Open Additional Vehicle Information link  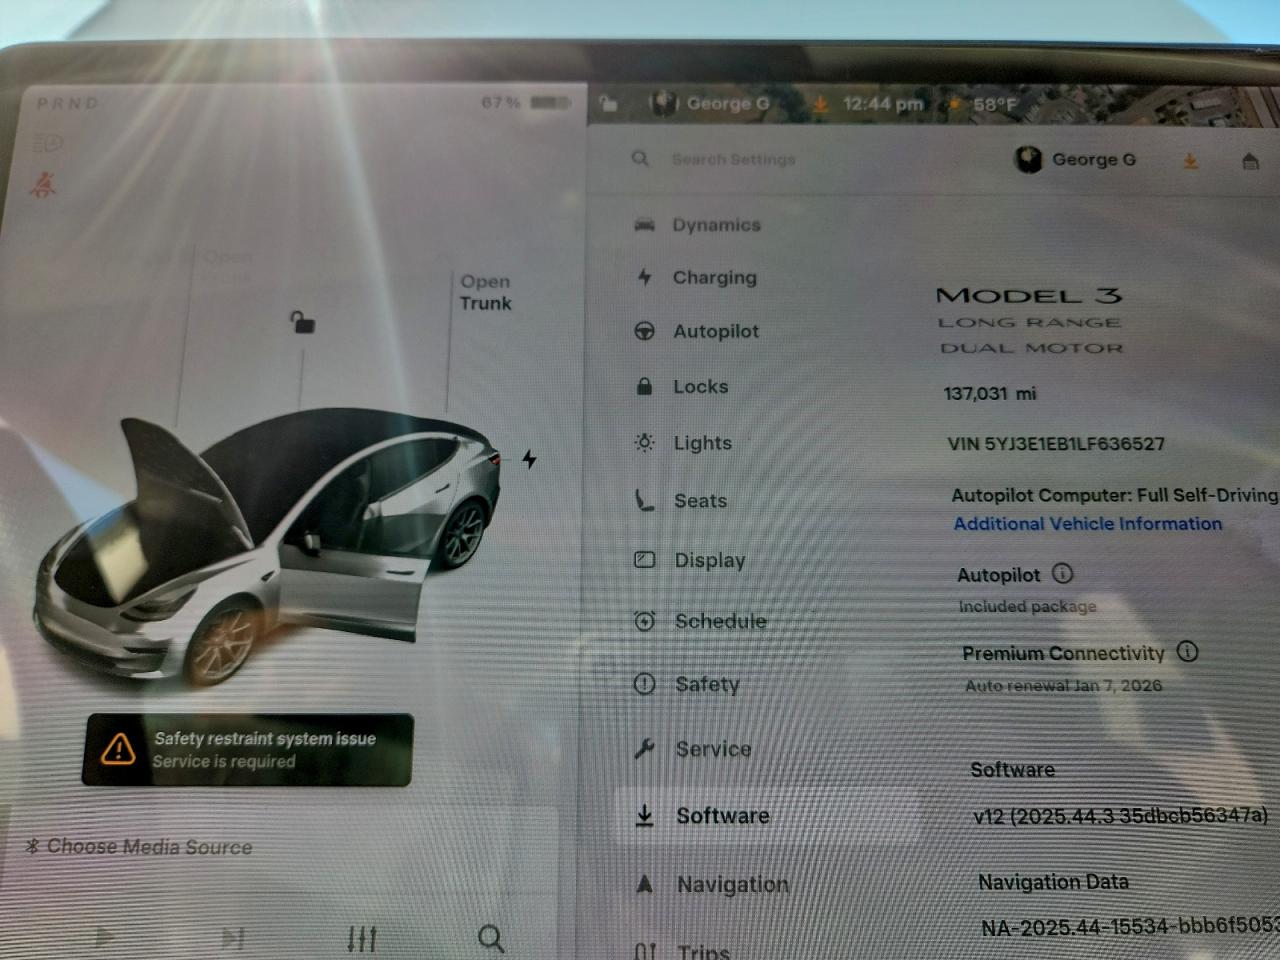click(x=1088, y=524)
